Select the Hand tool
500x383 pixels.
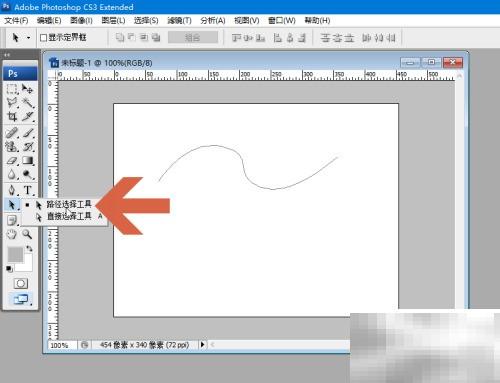[12, 234]
